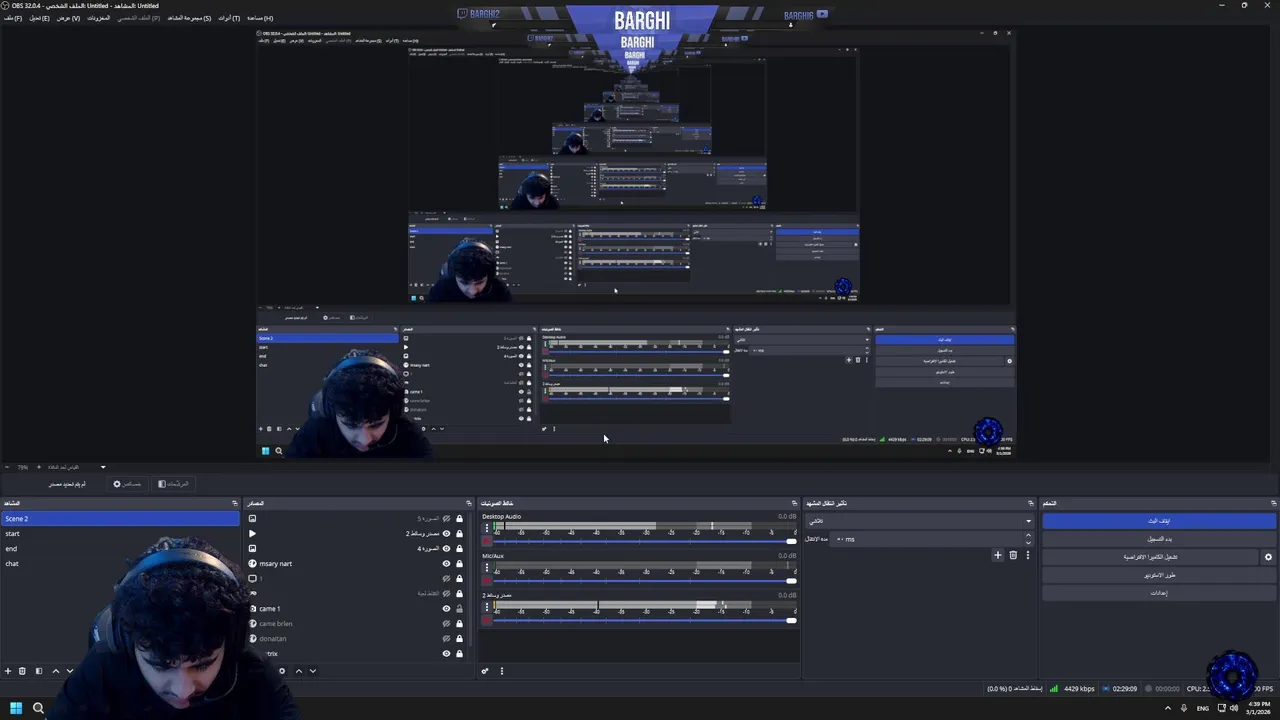Undock the audio mixer panel with its corner icon
The image size is (1280, 720).
point(795,503)
